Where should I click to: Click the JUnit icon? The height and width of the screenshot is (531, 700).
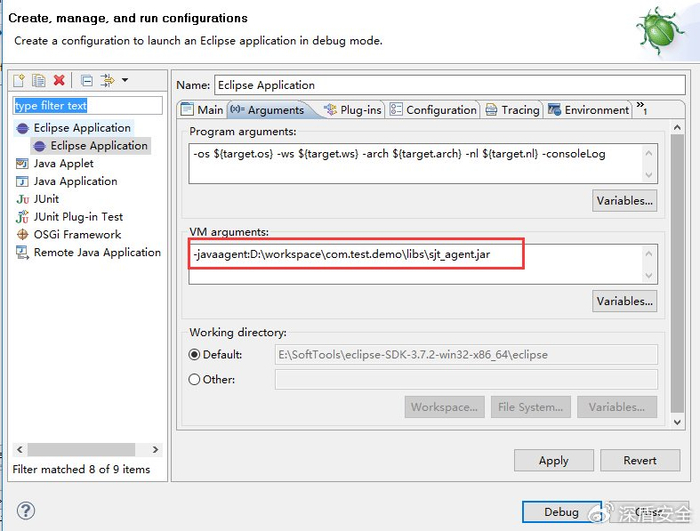coord(22,200)
